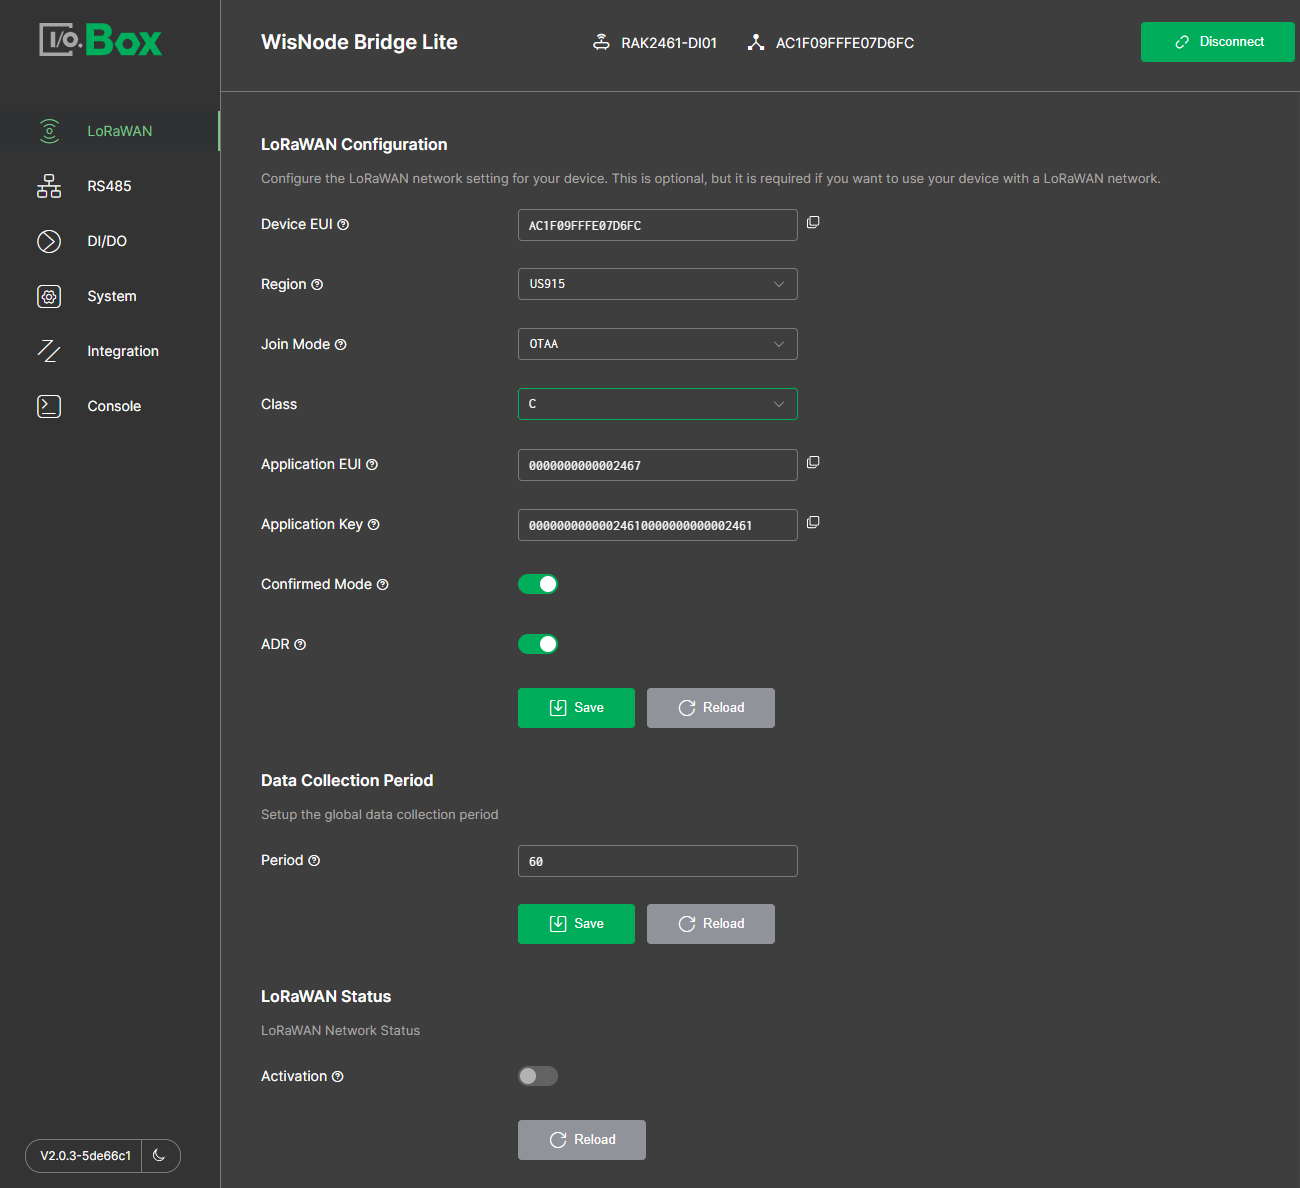Click the RAK2461-DI01 device name
1300x1188 pixels.
pyautogui.click(x=669, y=43)
